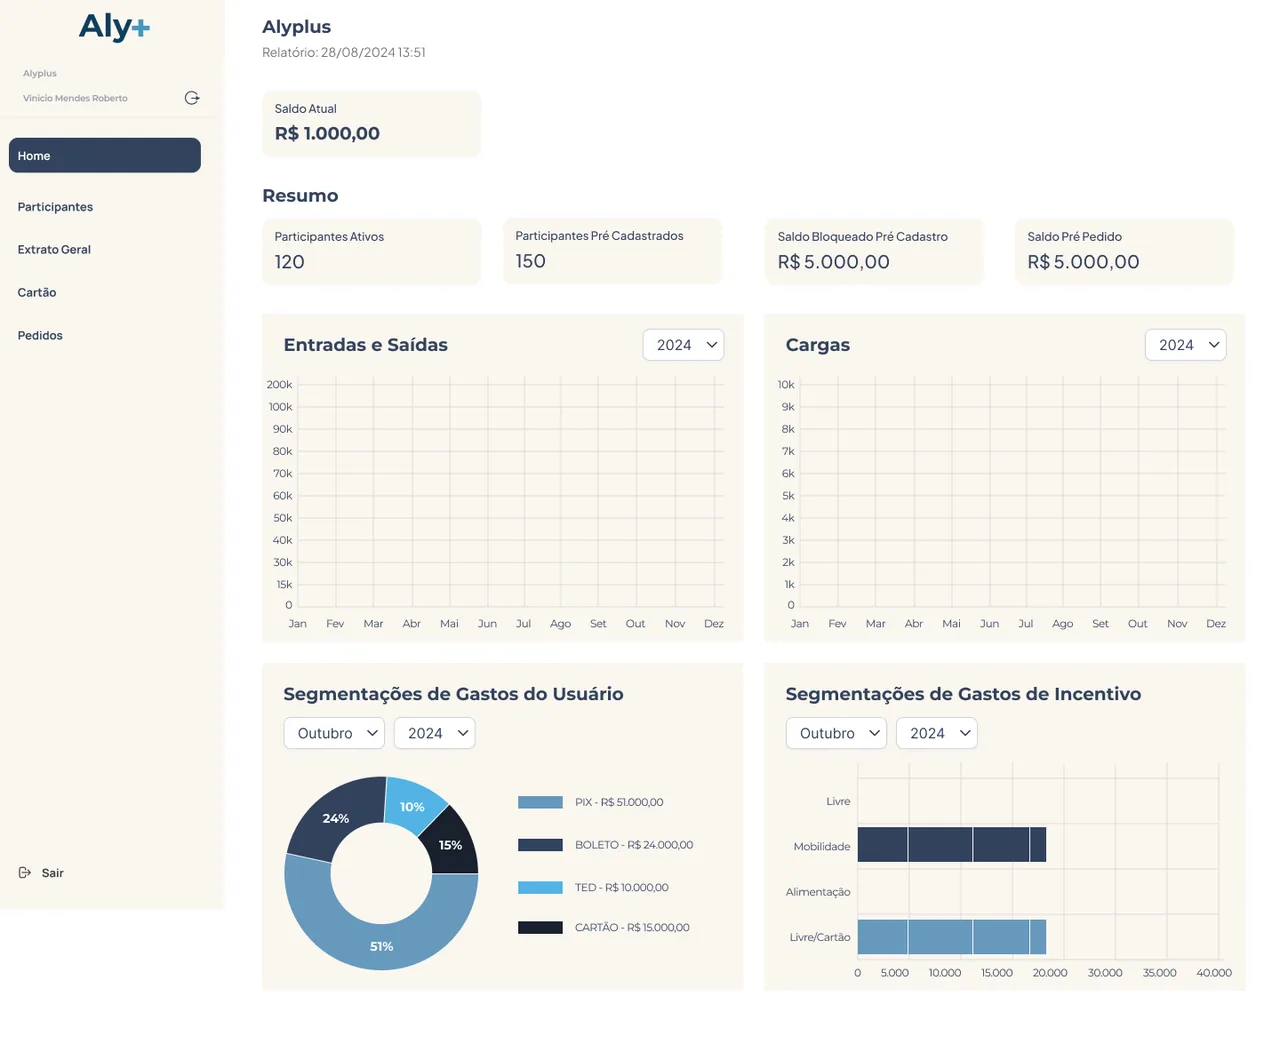Image resolution: width=1280 pixels, height=1044 pixels.
Task: Open the Gastos de Incentivo month dropdown
Action: coord(836,733)
